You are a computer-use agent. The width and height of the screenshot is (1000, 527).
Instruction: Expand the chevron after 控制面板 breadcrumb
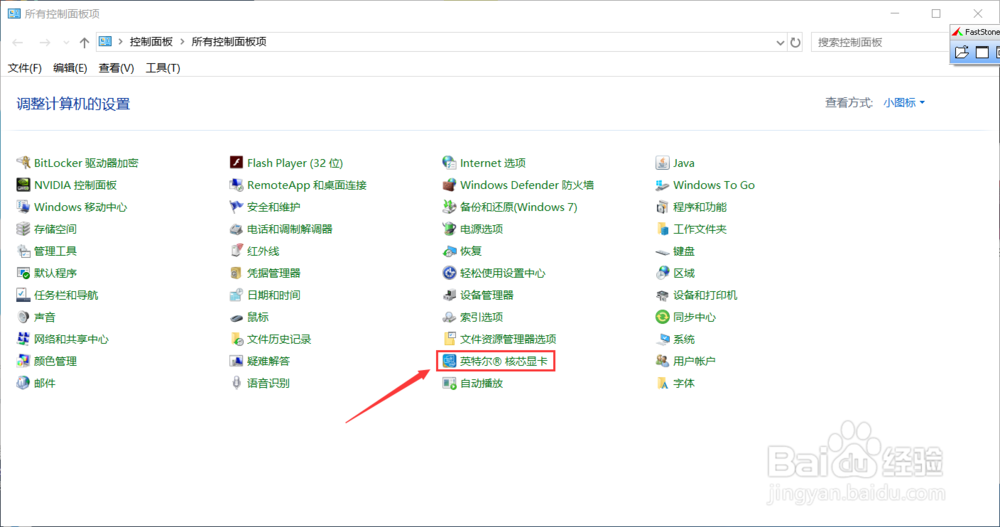pos(182,41)
